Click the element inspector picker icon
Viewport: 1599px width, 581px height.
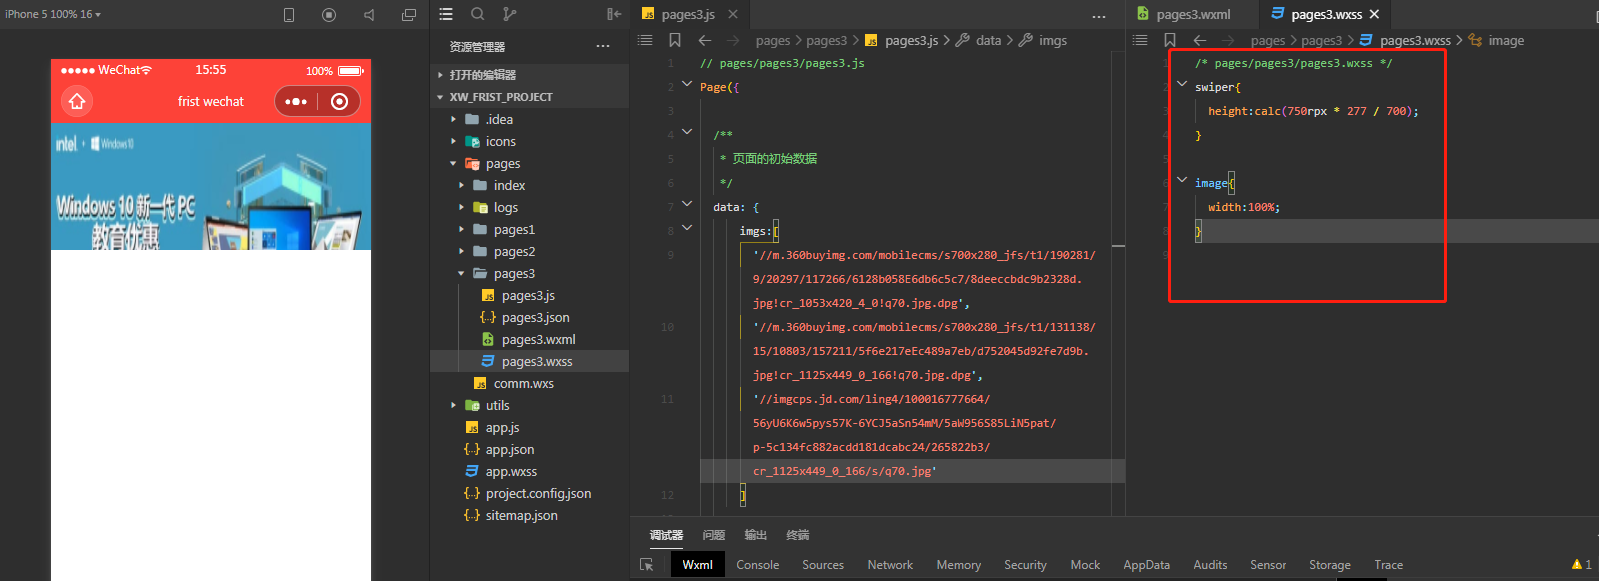(x=647, y=565)
